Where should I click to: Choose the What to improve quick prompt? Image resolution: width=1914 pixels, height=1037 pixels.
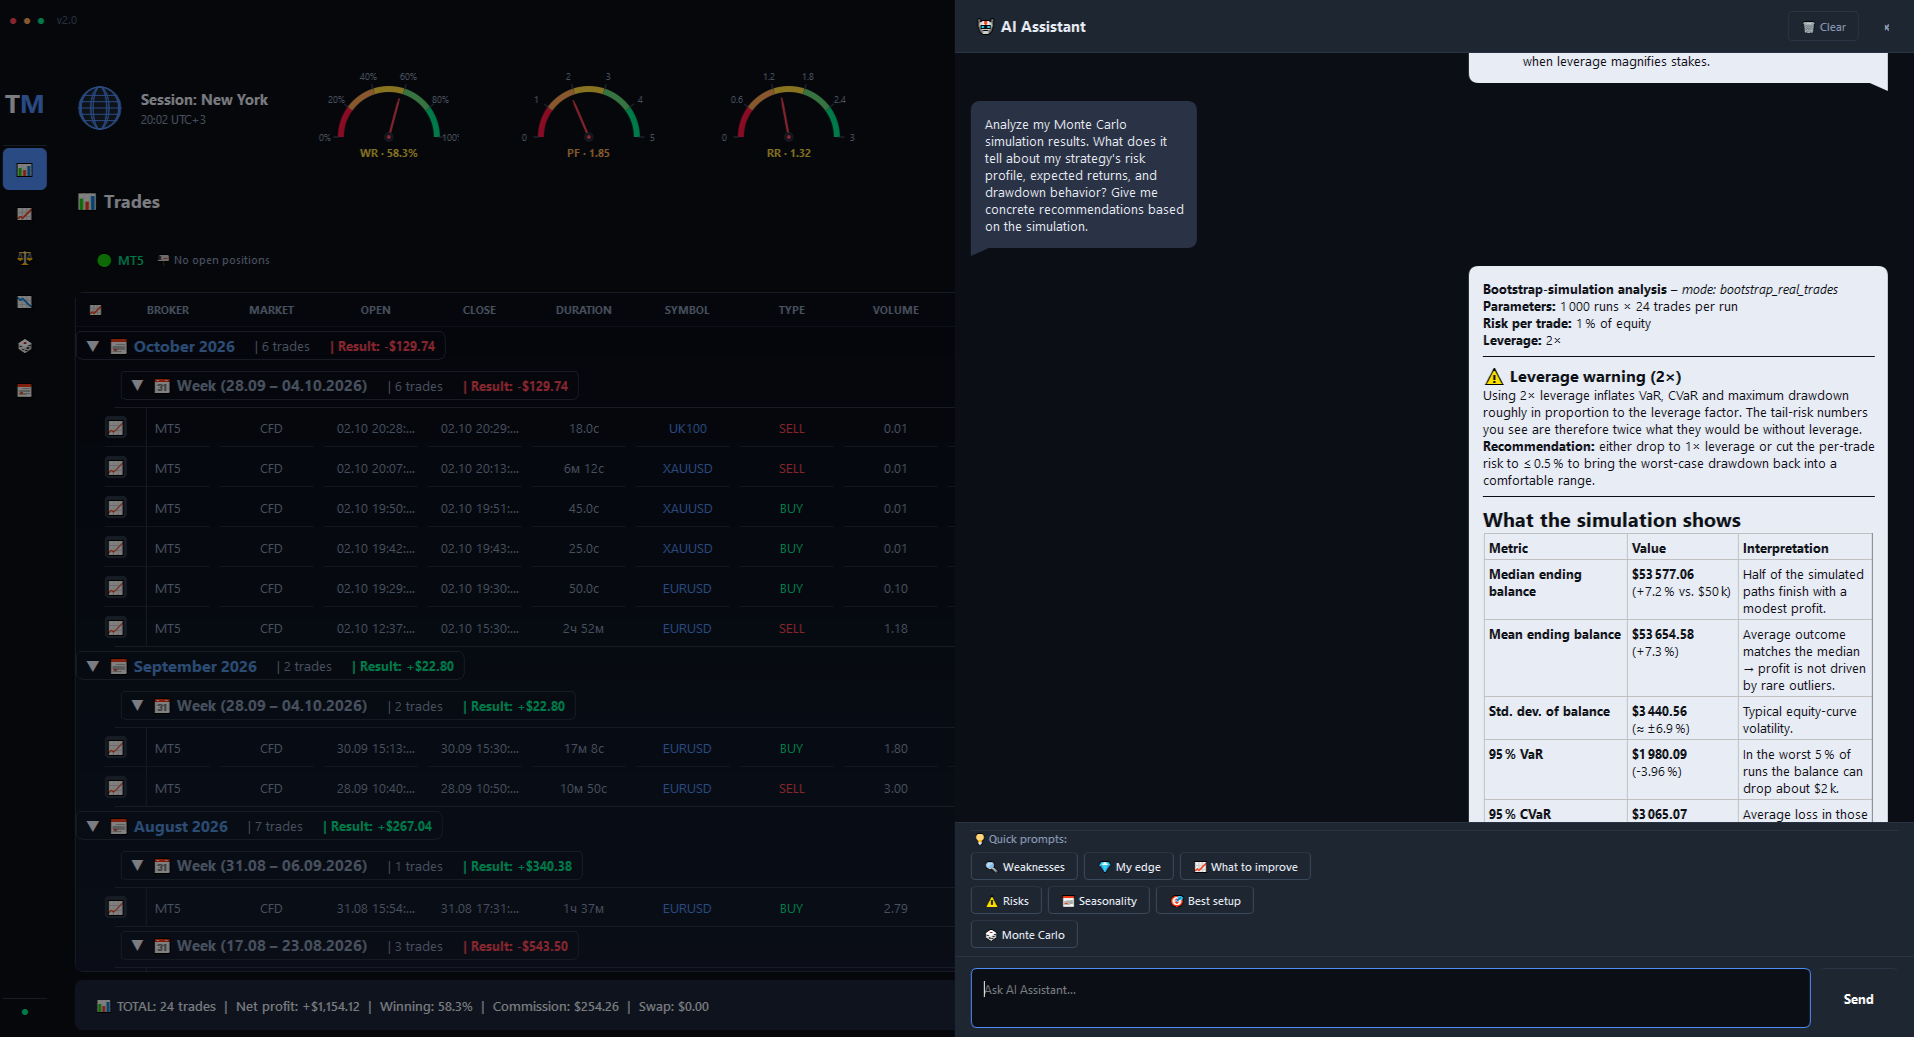pyautogui.click(x=1245, y=867)
